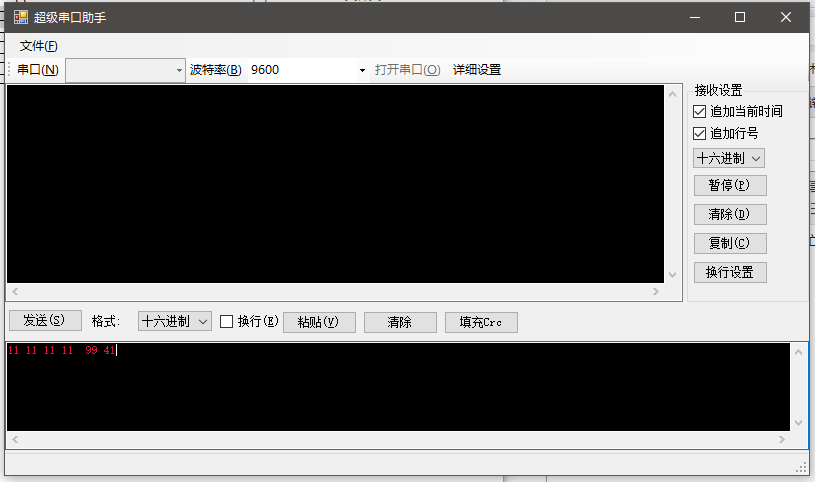Click receive area scroll up arrow
The height and width of the screenshot is (482, 815).
673,94
